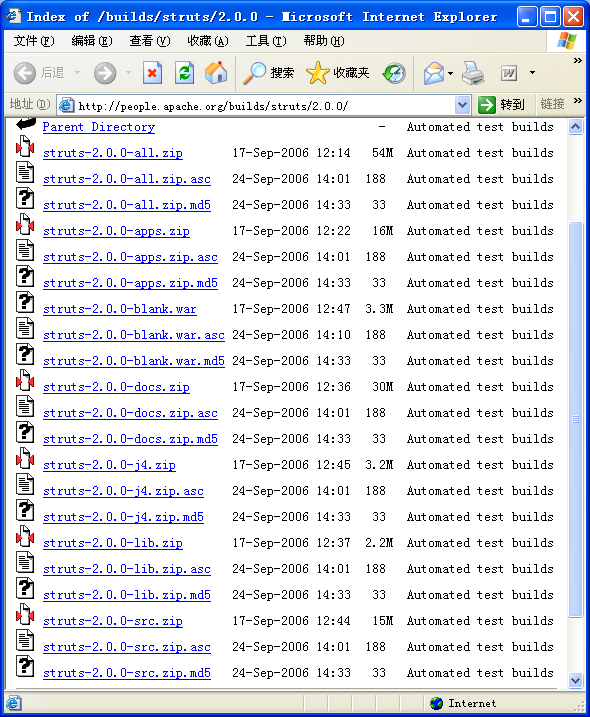
Task: Open the Parent Directory link
Action: coord(99,127)
